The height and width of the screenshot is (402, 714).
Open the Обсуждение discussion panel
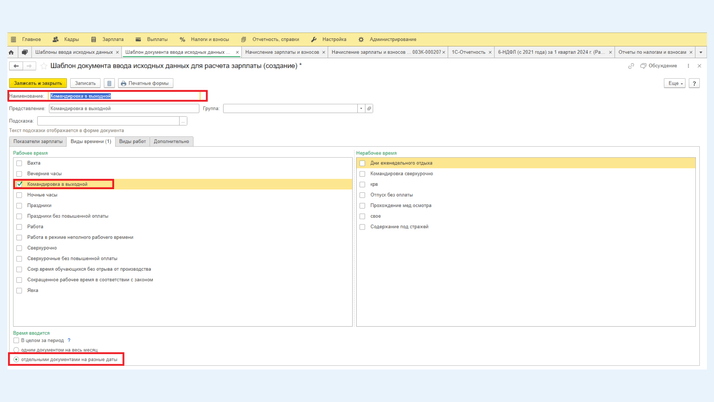tap(659, 66)
